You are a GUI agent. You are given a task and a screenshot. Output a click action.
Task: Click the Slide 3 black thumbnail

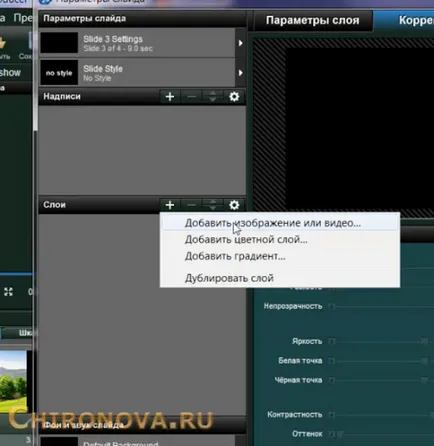59,43
